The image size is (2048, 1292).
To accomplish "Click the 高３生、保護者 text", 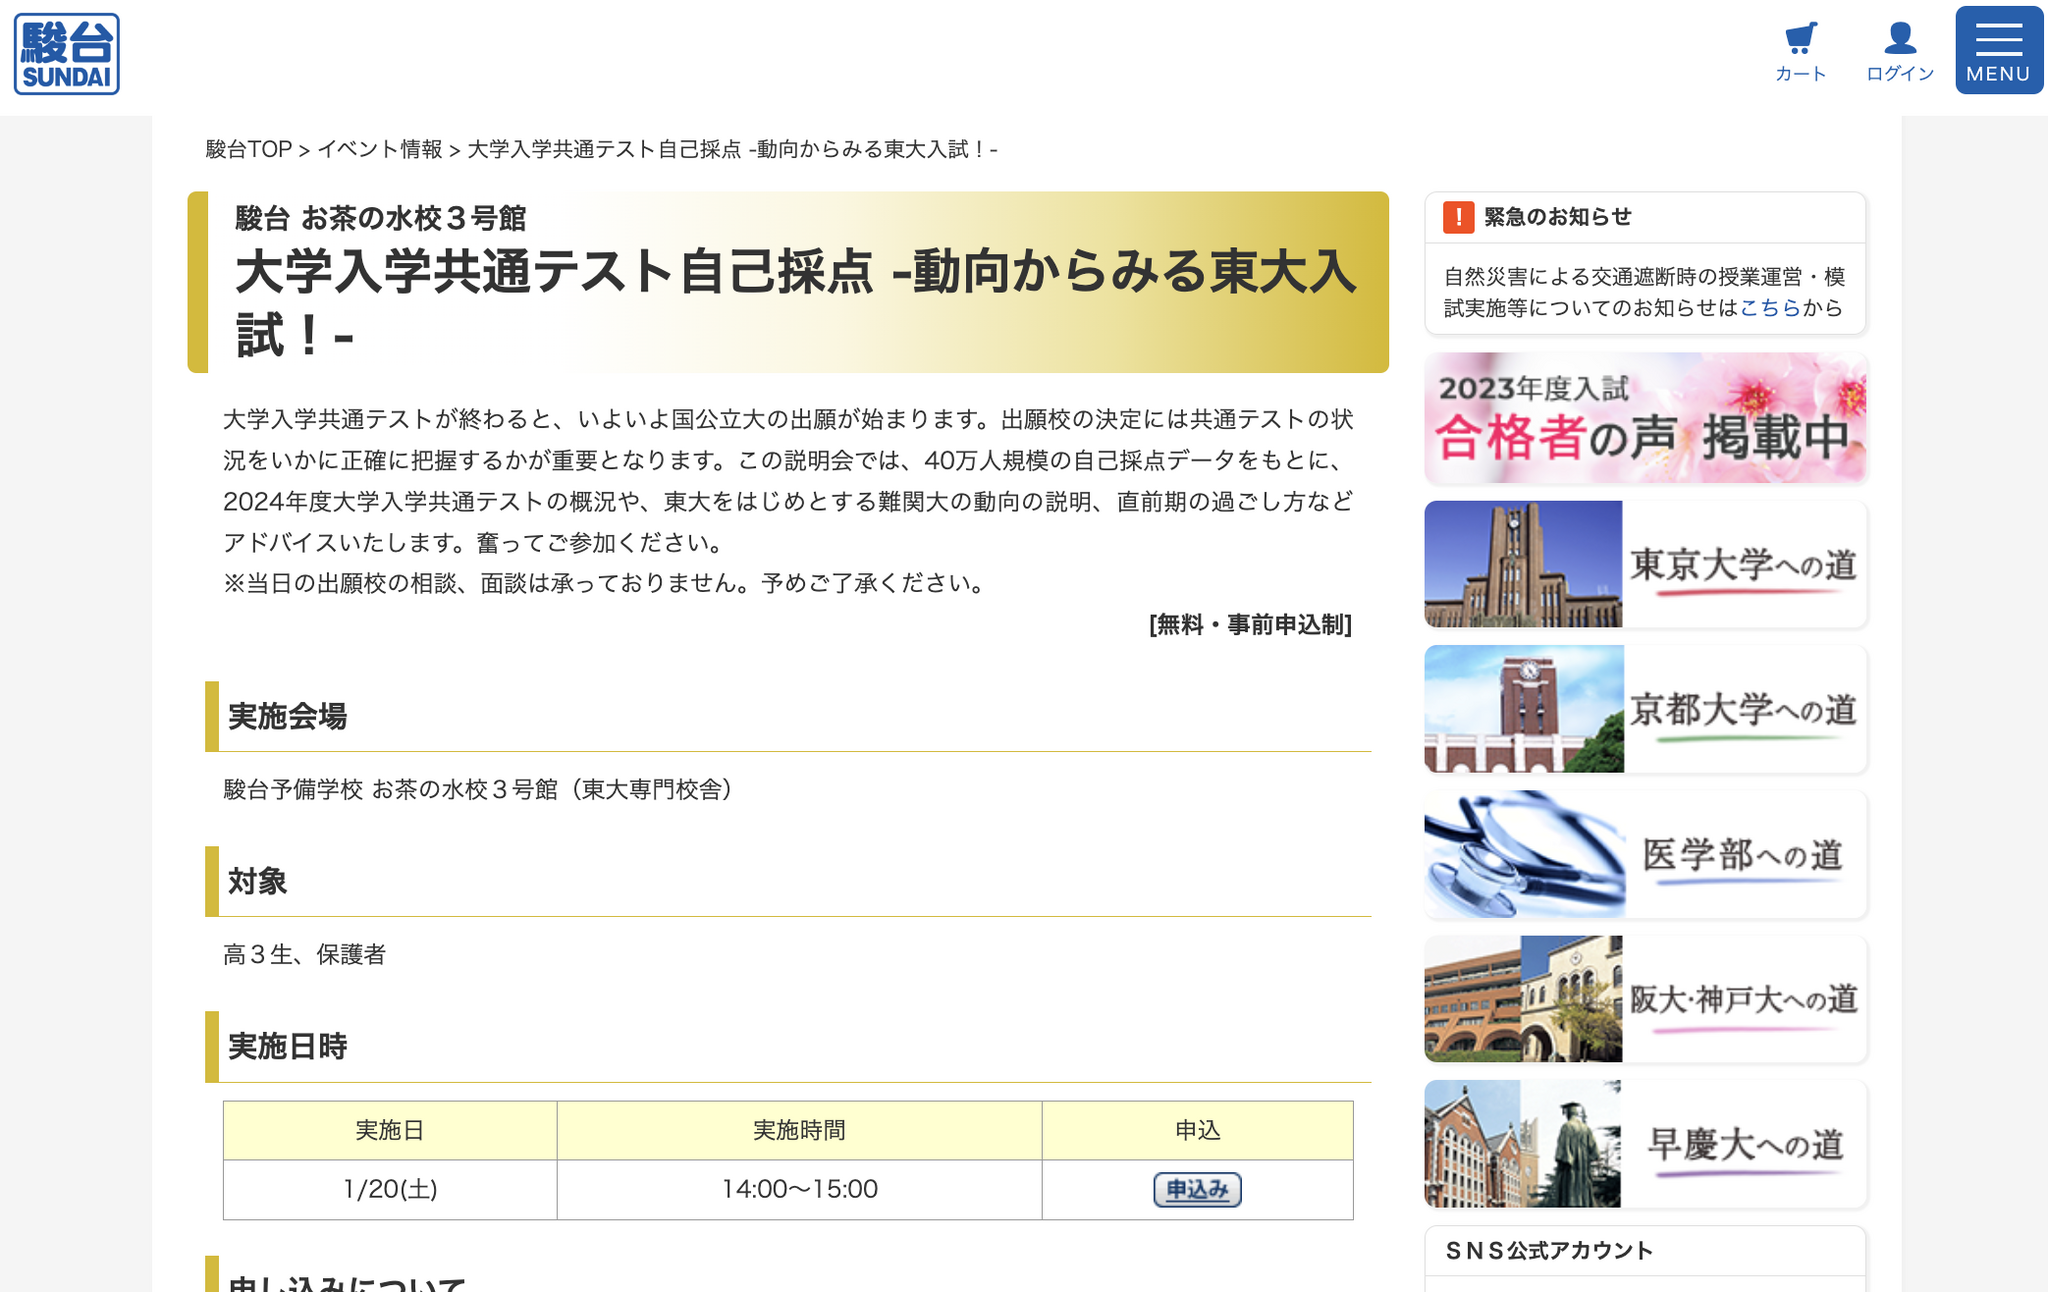I will 304,955.
